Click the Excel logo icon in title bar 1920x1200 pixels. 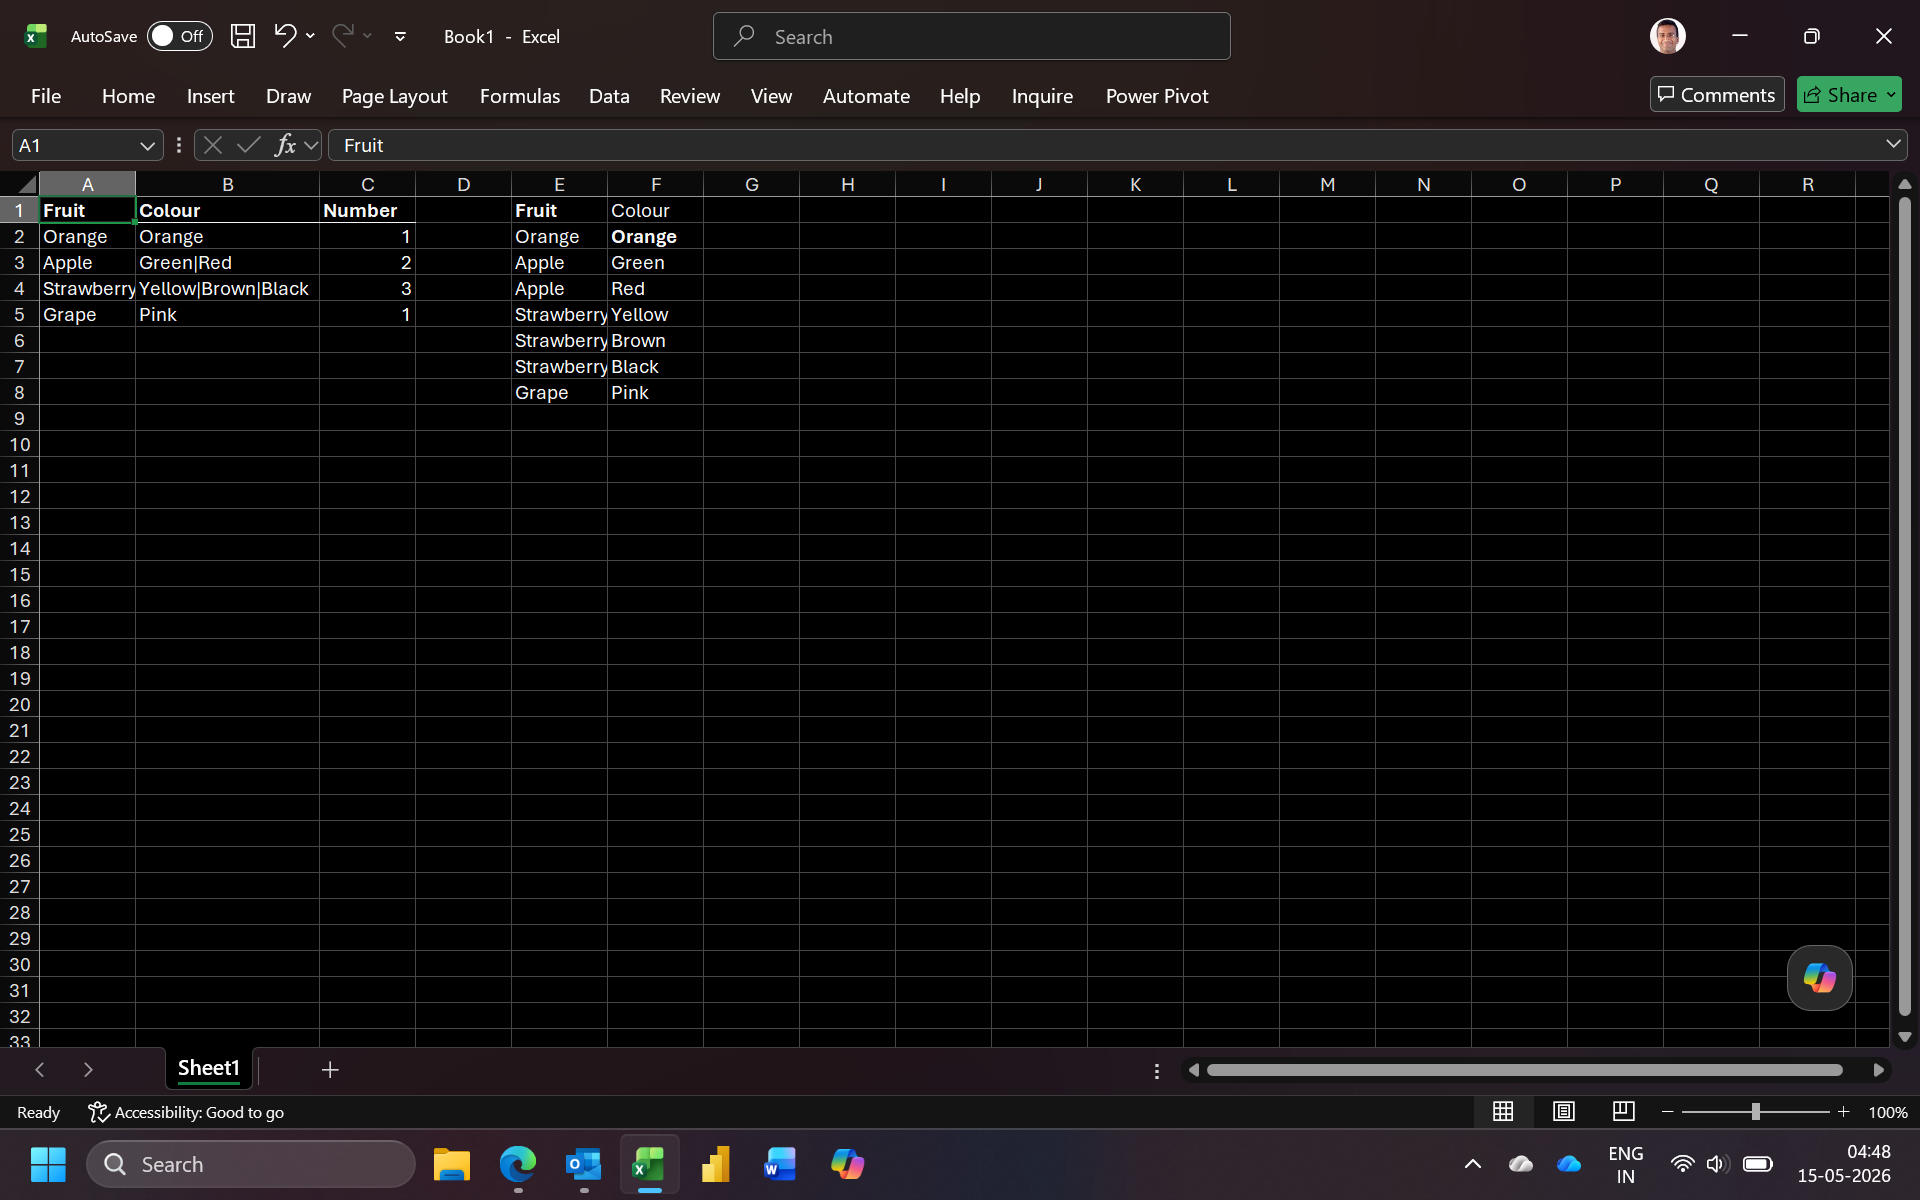point(36,37)
